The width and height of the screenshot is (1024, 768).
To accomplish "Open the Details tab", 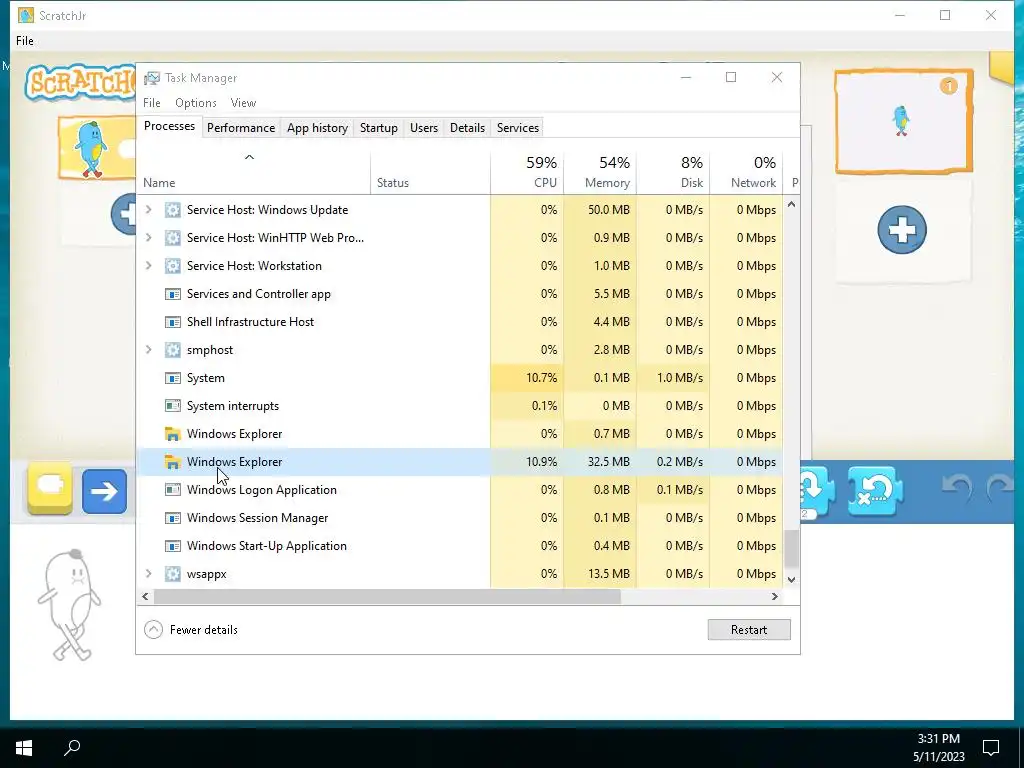I will [x=468, y=128].
